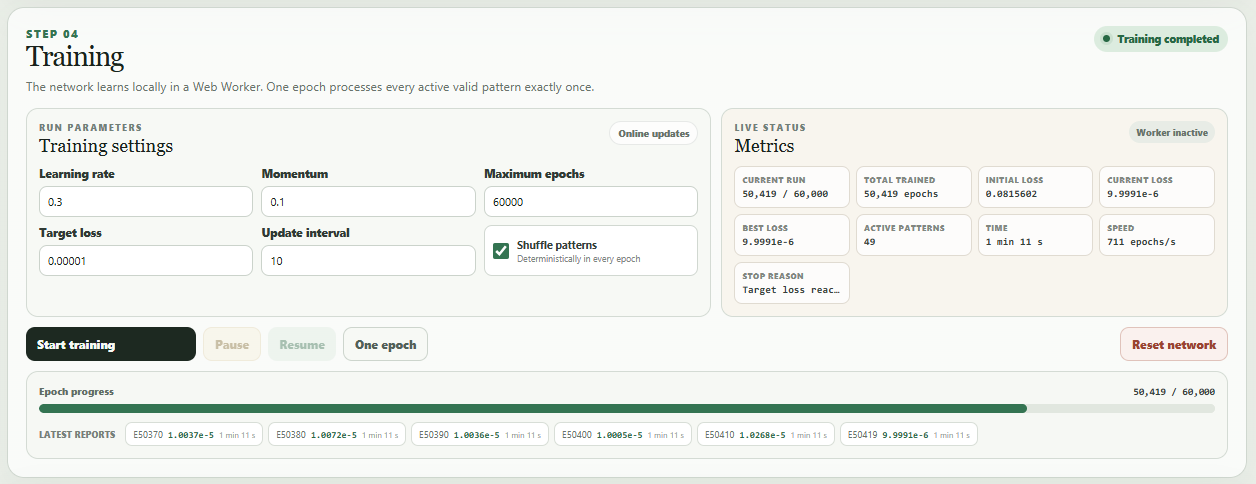Click the Online updates badge
The width and height of the screenshot is (1256, 484).
(x=654, y=134)
